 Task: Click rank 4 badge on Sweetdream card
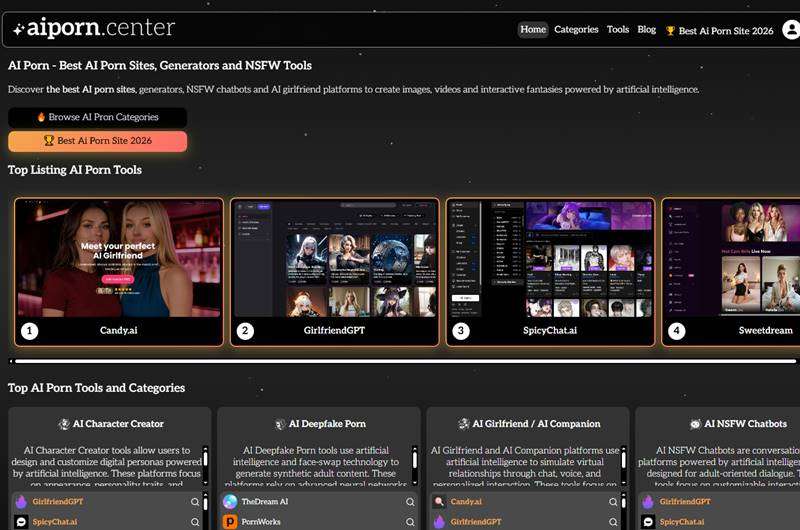tap(677, 331)
